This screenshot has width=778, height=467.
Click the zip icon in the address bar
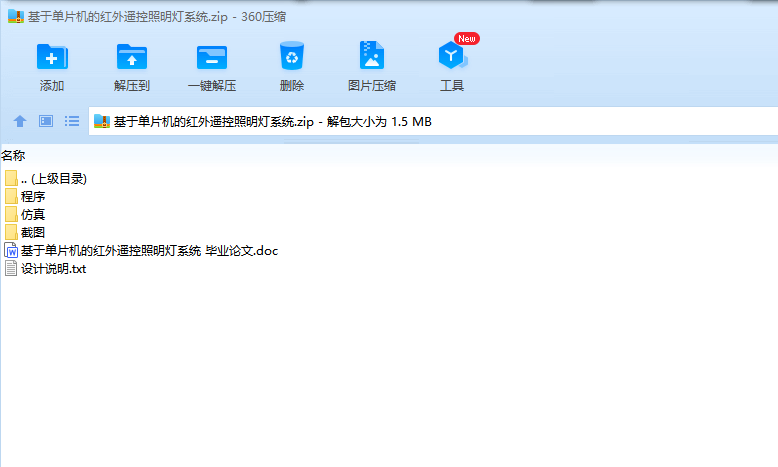(x=102, y=121)
